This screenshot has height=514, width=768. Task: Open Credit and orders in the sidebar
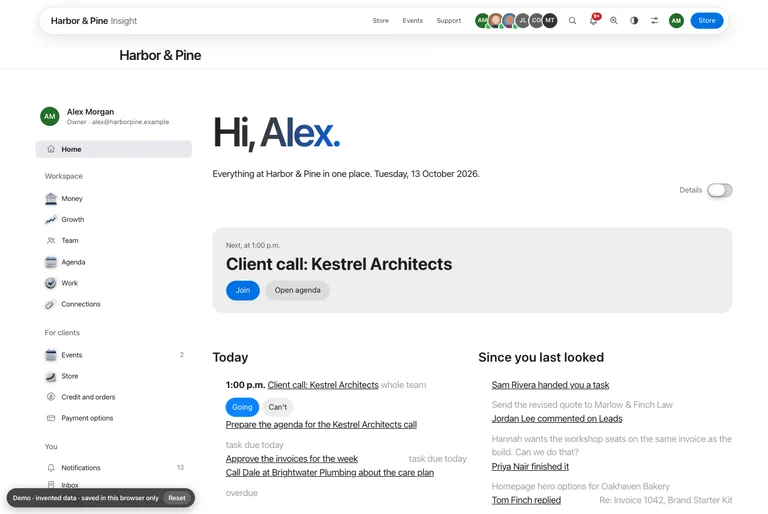114,397
